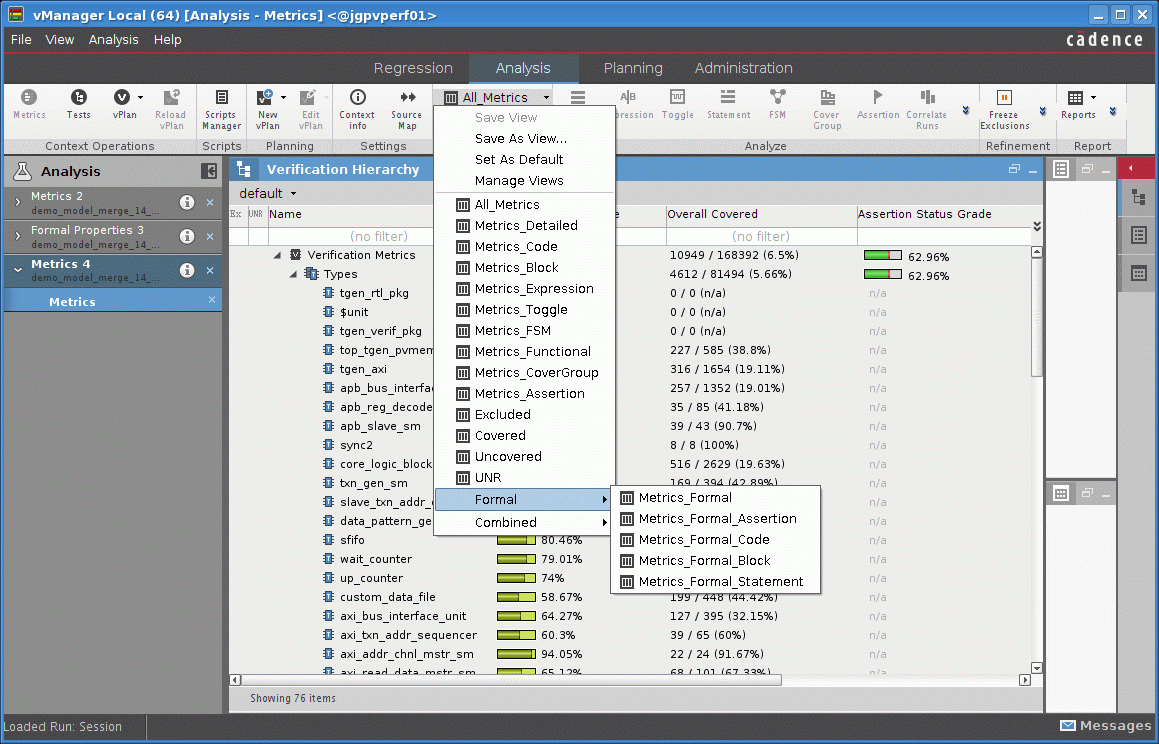Screen dimensions: 1159x744
Task: Open the Metrics context operation
Action: pyautogui.click(x=29, y=103)
